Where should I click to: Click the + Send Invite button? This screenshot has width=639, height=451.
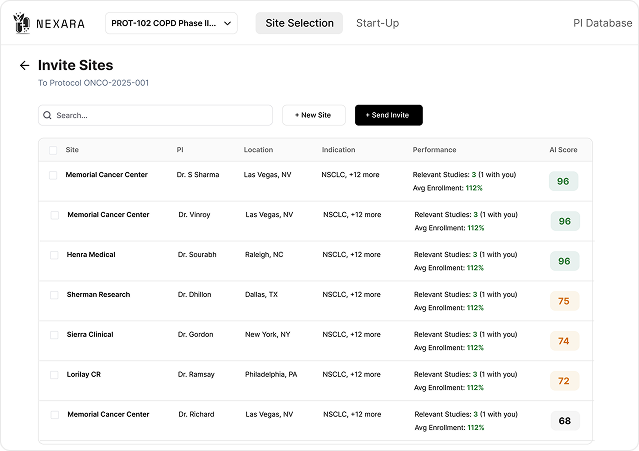tap(389, 115)
